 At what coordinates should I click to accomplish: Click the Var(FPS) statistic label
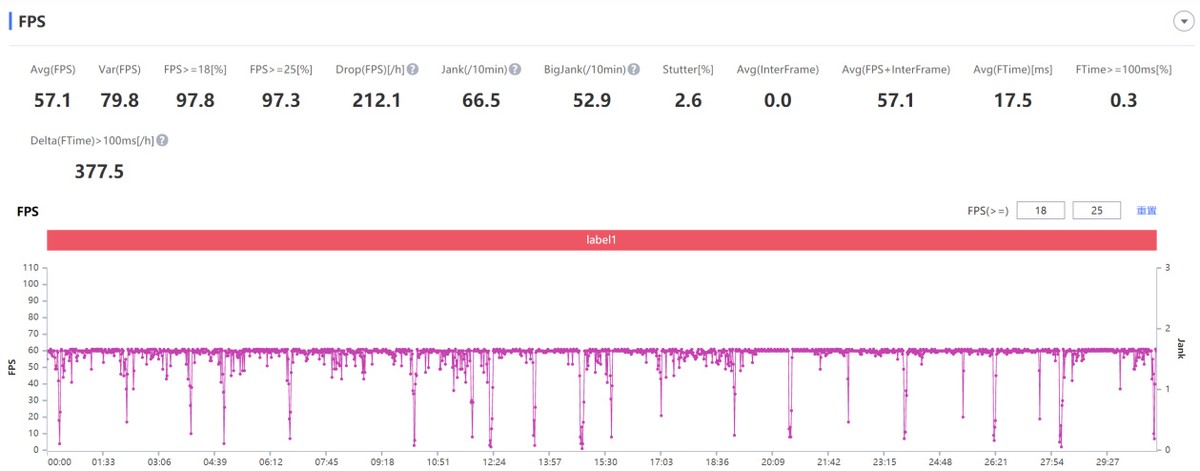(119, 70)
